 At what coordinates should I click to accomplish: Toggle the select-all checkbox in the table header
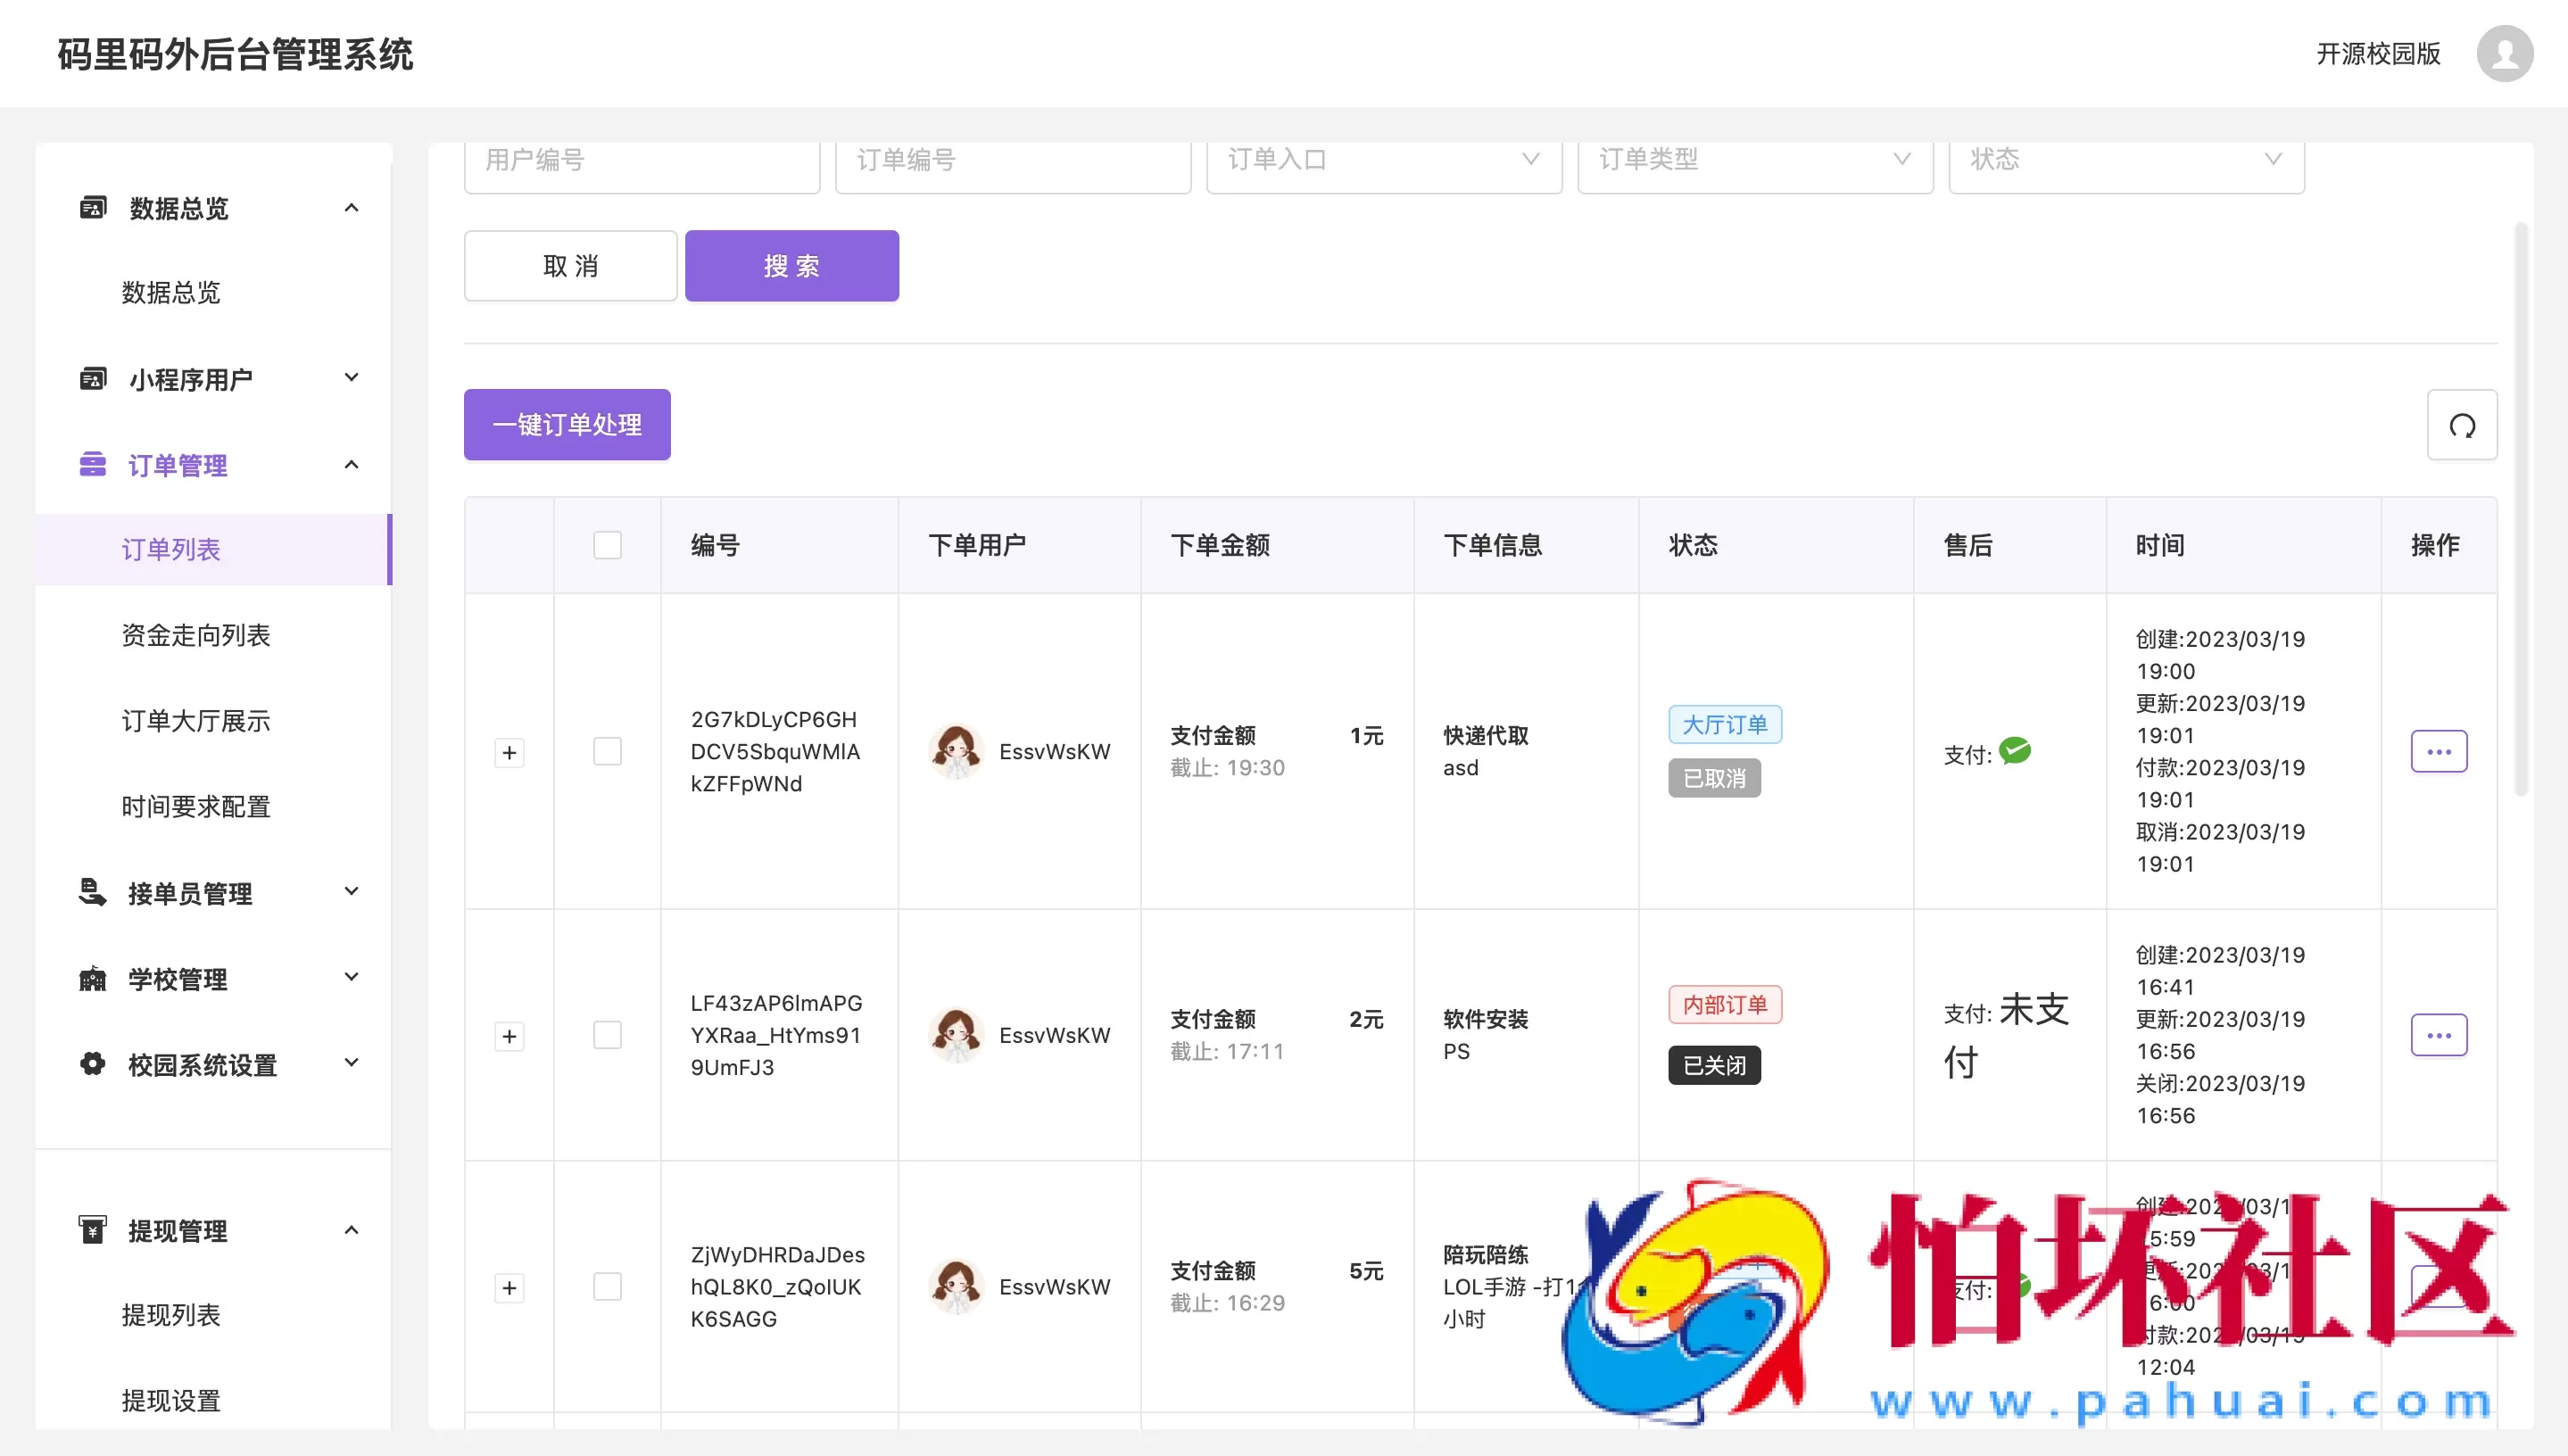(607, 545)
